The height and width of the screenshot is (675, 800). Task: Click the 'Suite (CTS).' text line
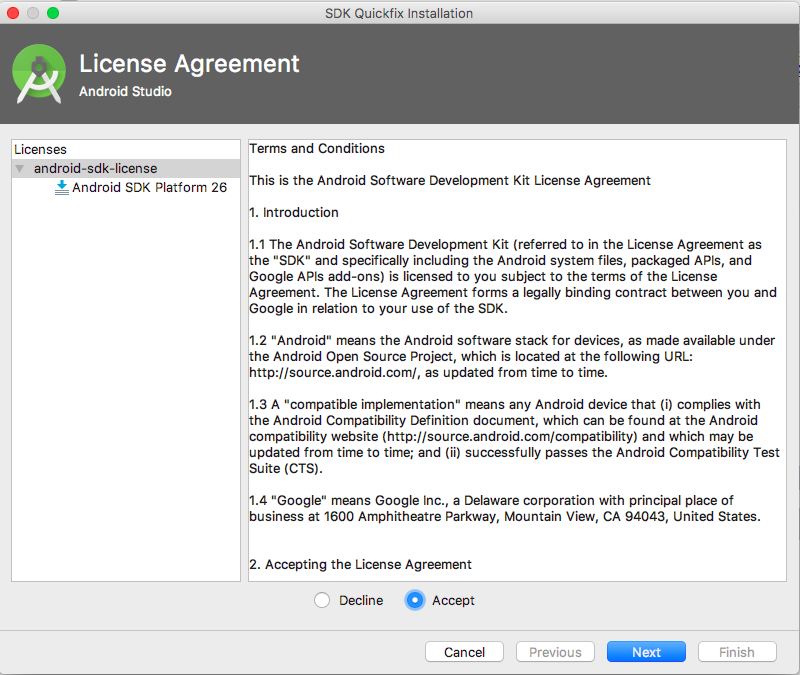(x=286, y=468)
